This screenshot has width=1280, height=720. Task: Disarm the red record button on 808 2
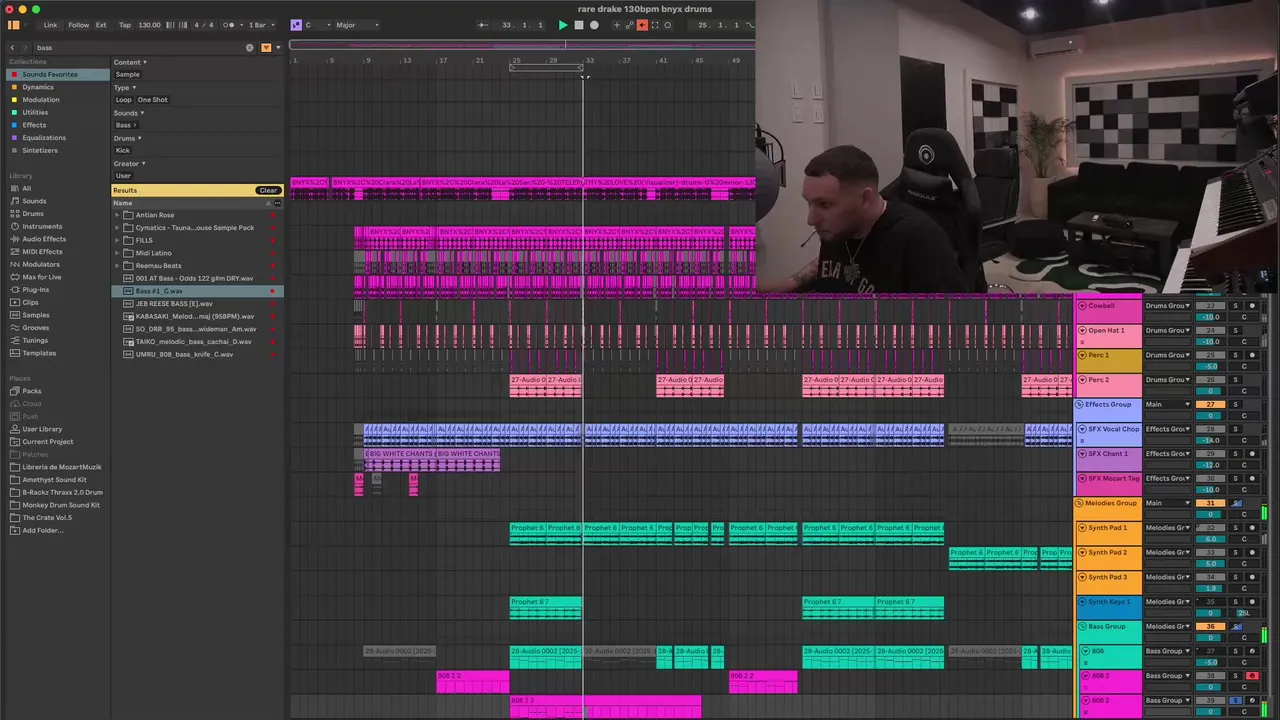tap(1252, 676)
